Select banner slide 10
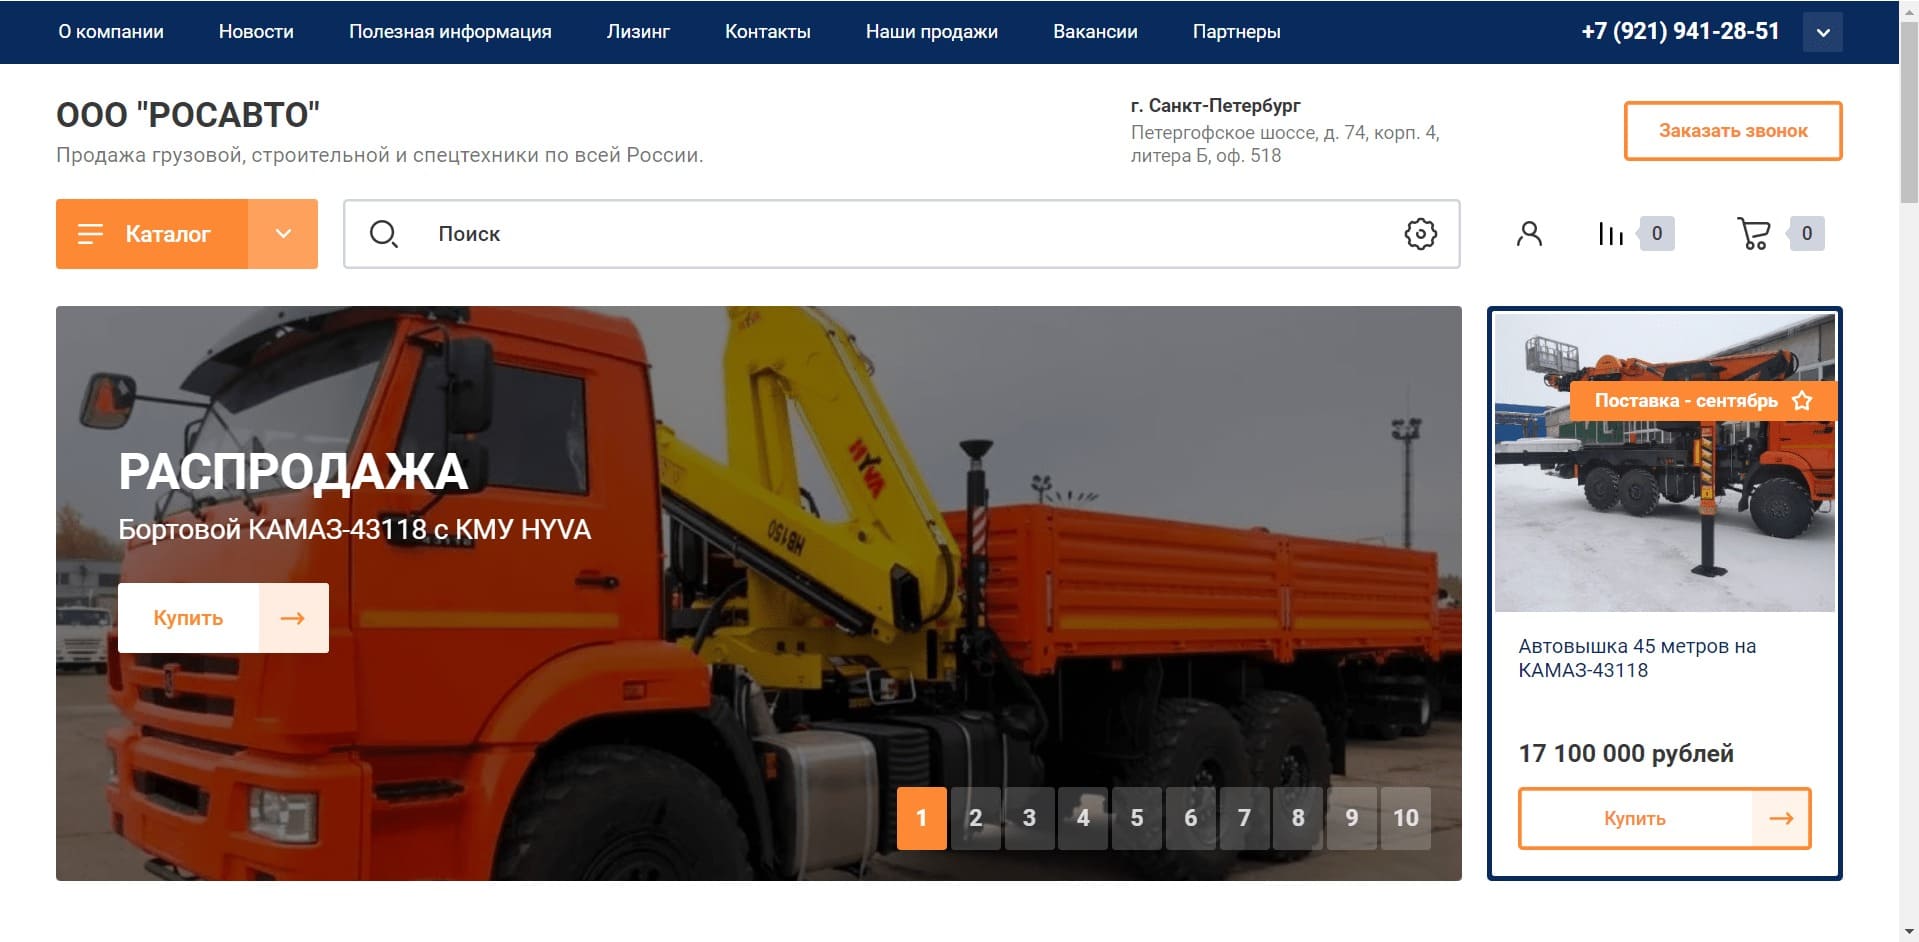 point(1406,818)
